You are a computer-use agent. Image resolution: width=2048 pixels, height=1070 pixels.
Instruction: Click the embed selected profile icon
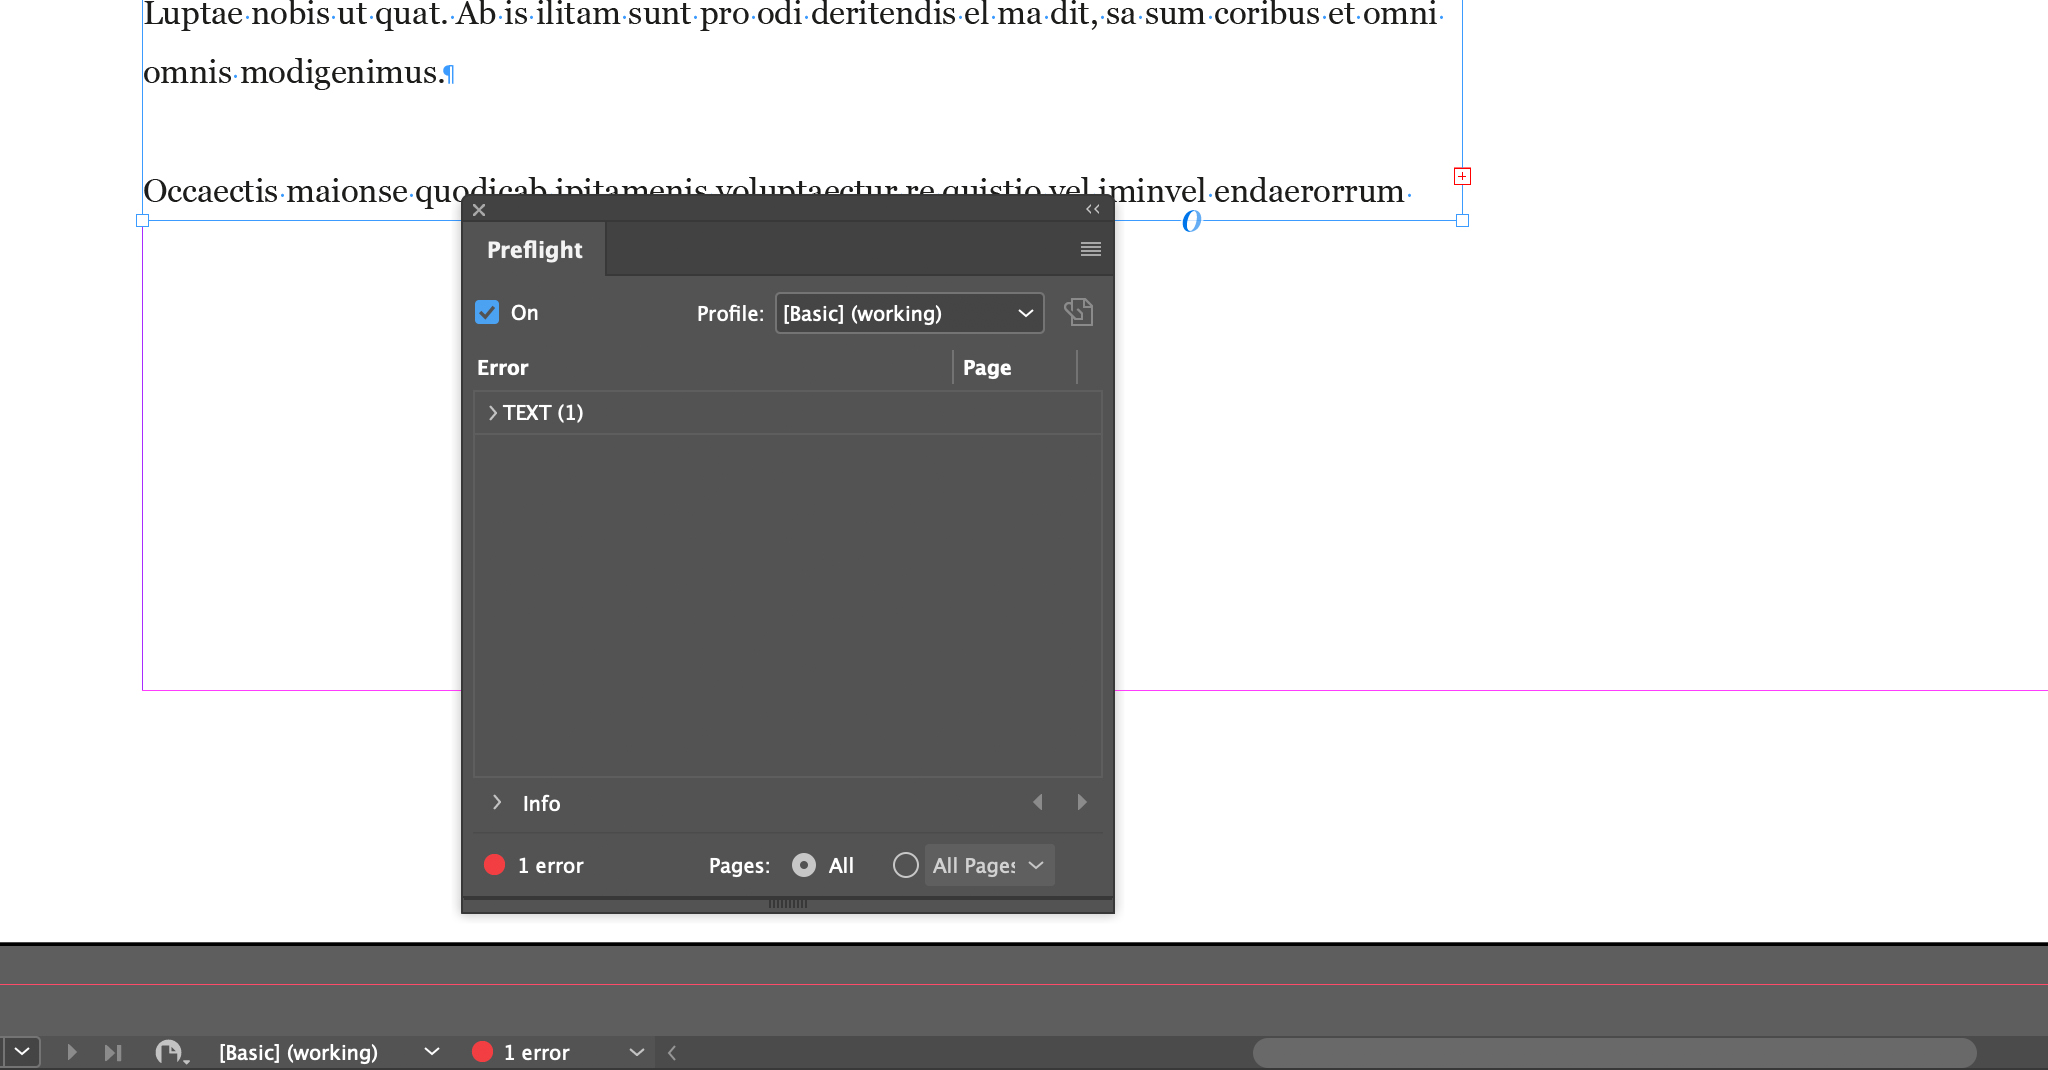click(1078, 312)
